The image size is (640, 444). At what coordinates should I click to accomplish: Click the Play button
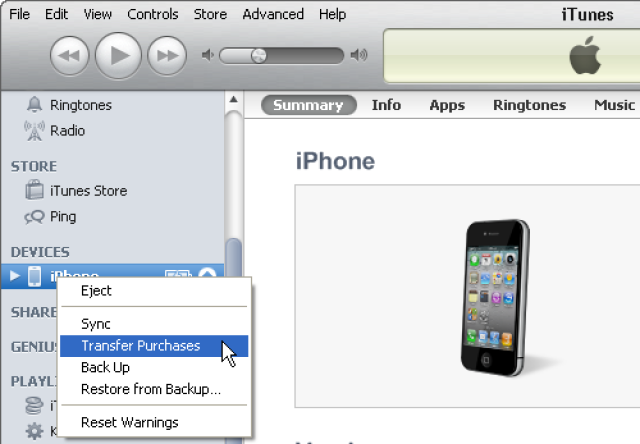tap(118, 56)
